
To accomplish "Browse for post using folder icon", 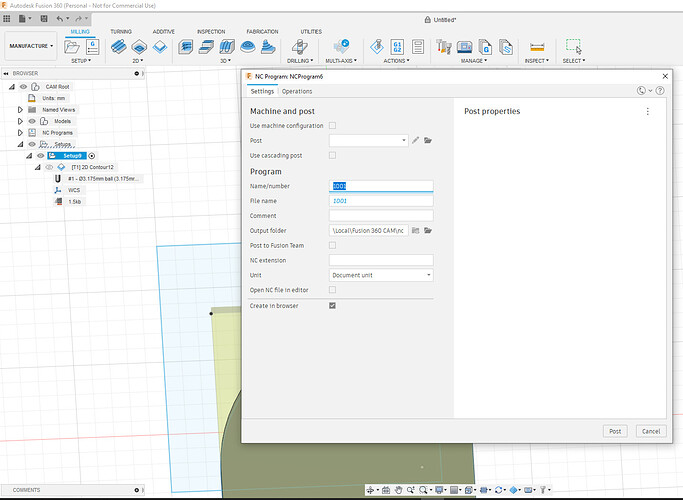I will (x=428, y=141).
